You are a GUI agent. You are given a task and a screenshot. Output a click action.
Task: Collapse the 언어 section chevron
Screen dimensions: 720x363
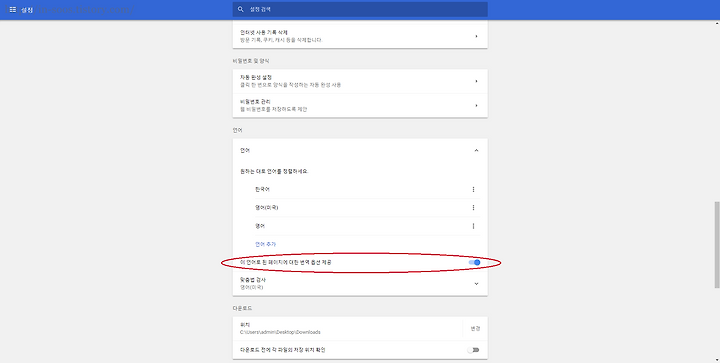click(x=476, y=151)
